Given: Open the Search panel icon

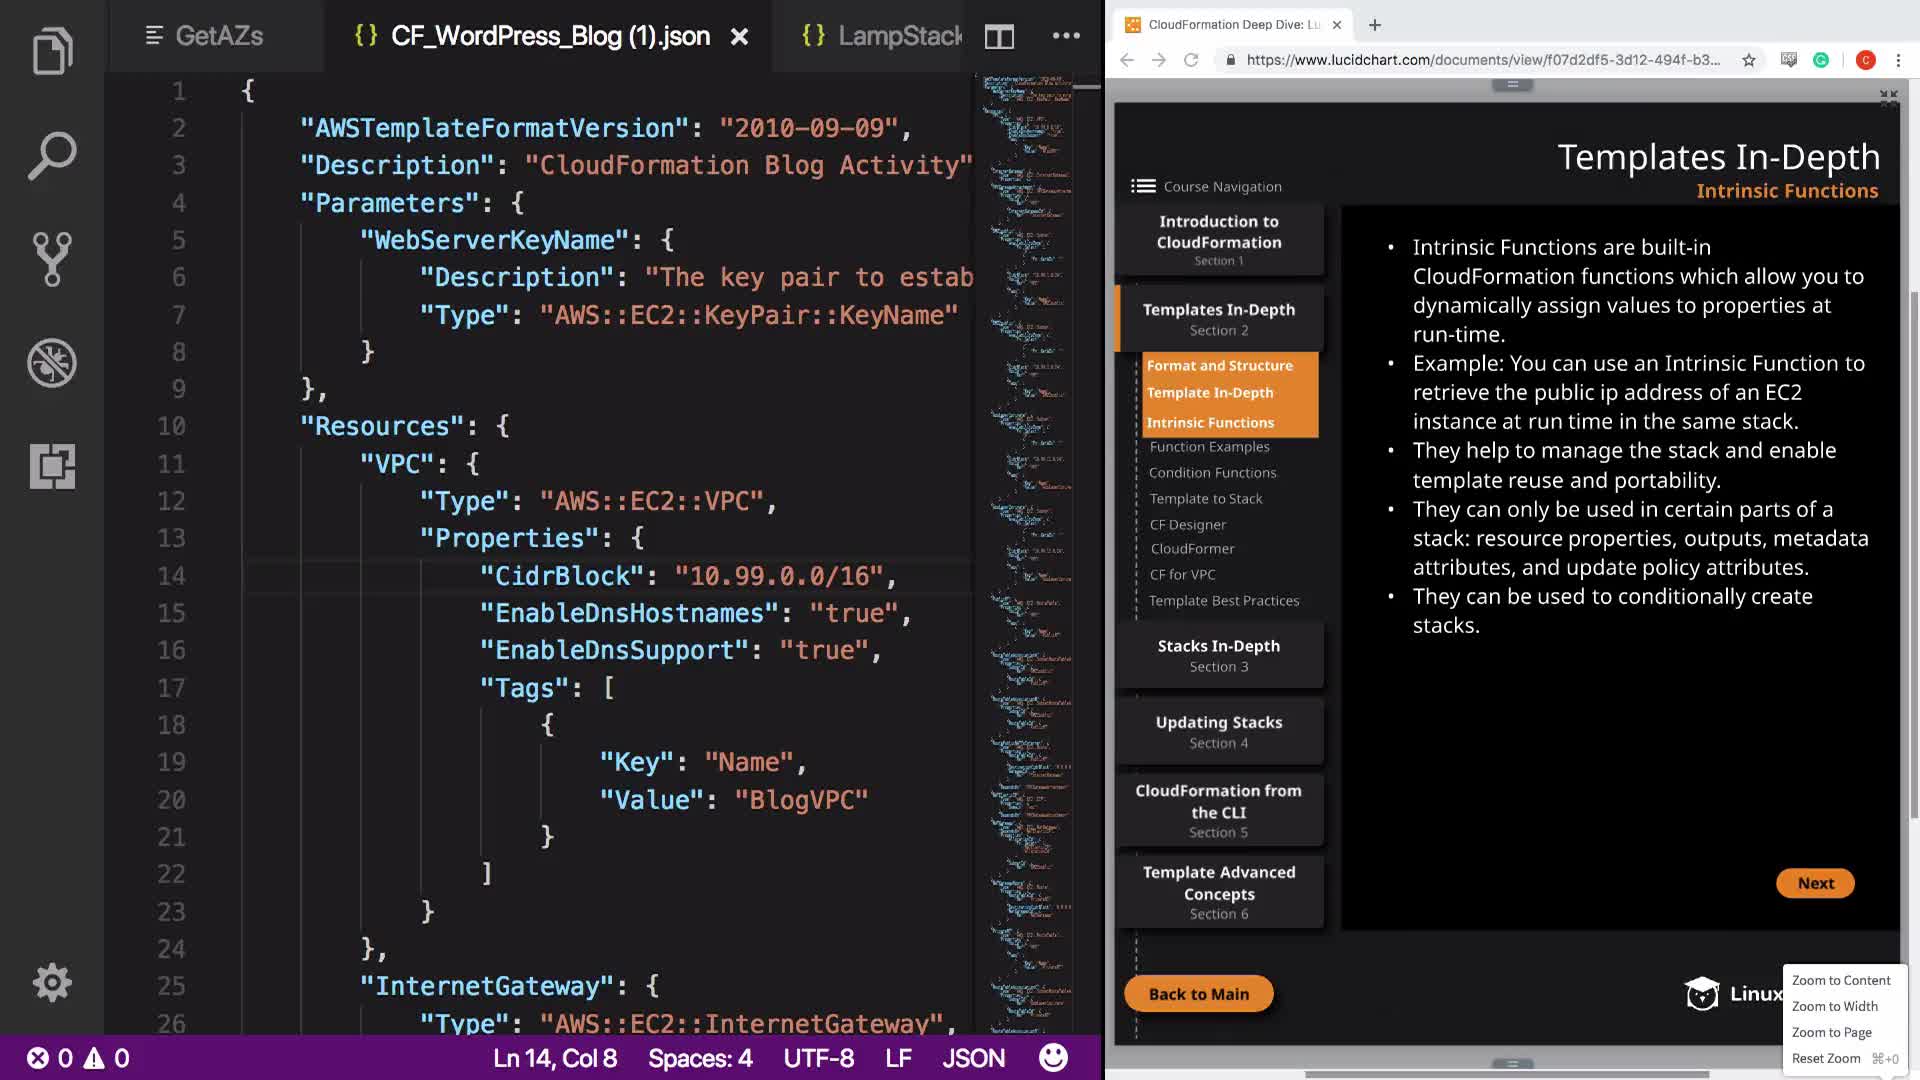Looking at the screenshot, I should point(52,156).
